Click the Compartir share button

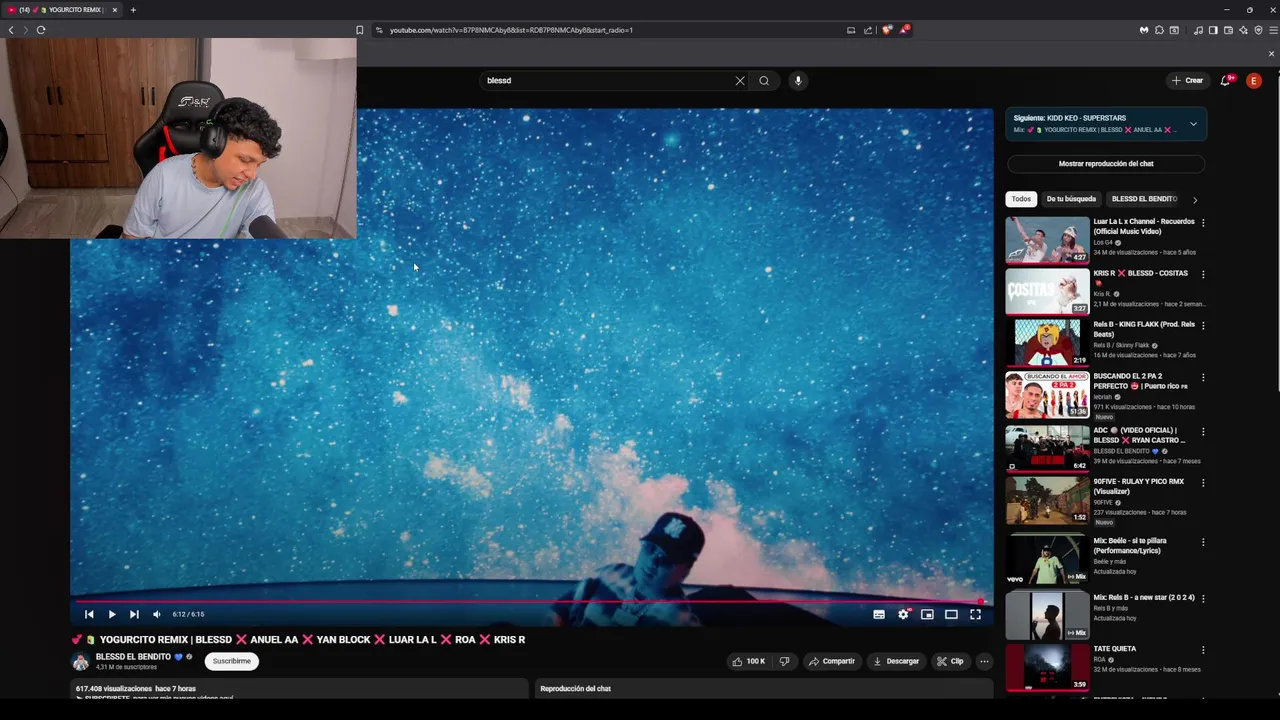(x=831, y=661)
